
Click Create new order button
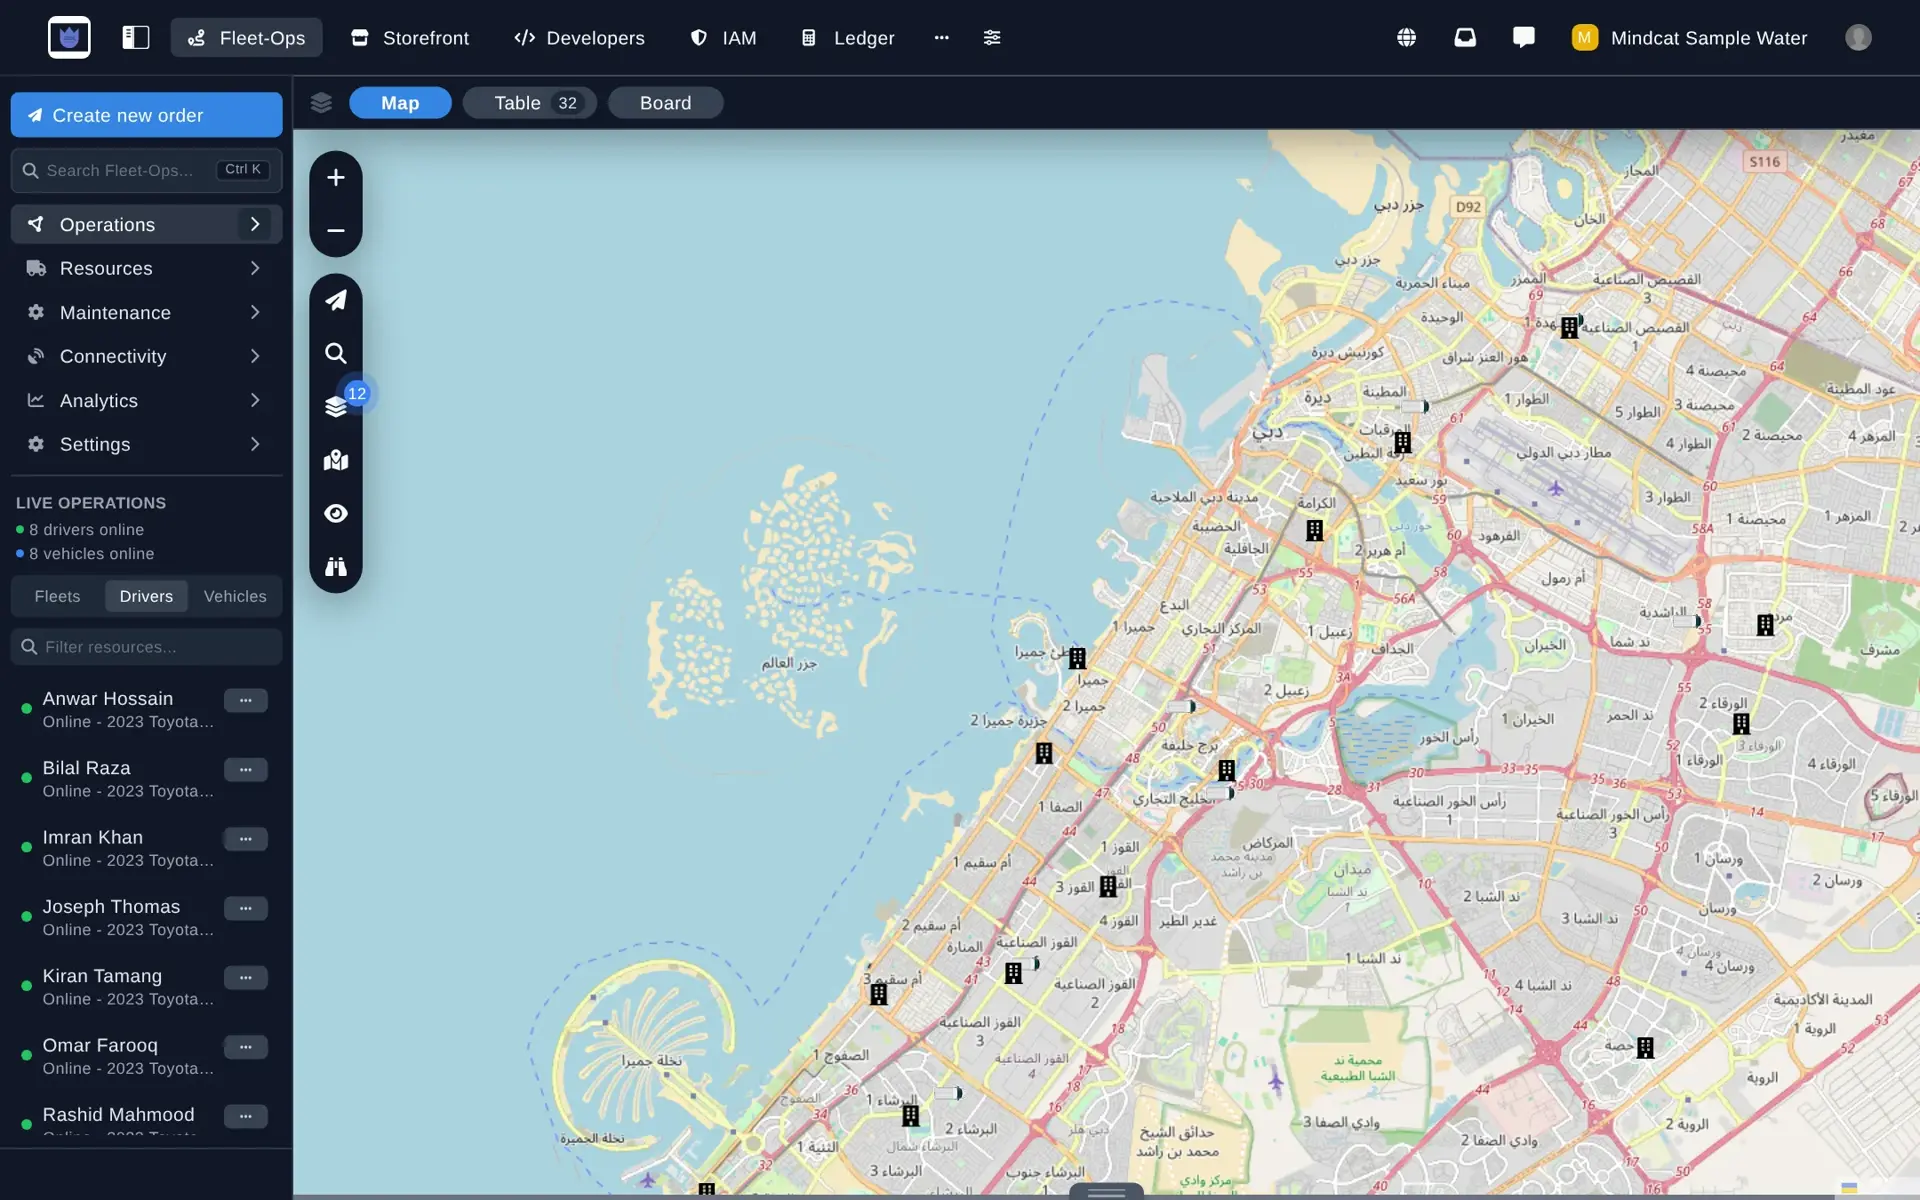pos(146,115)
